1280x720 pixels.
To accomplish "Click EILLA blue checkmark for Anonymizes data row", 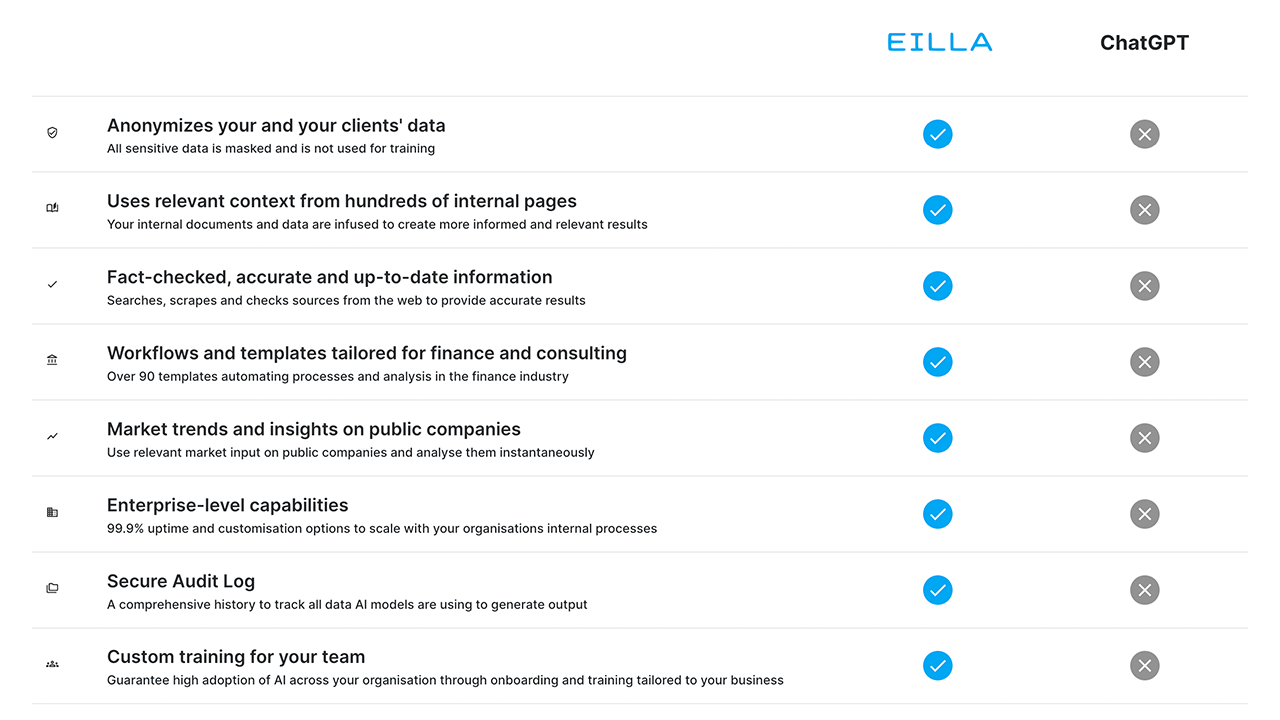I will pos(937,134).
